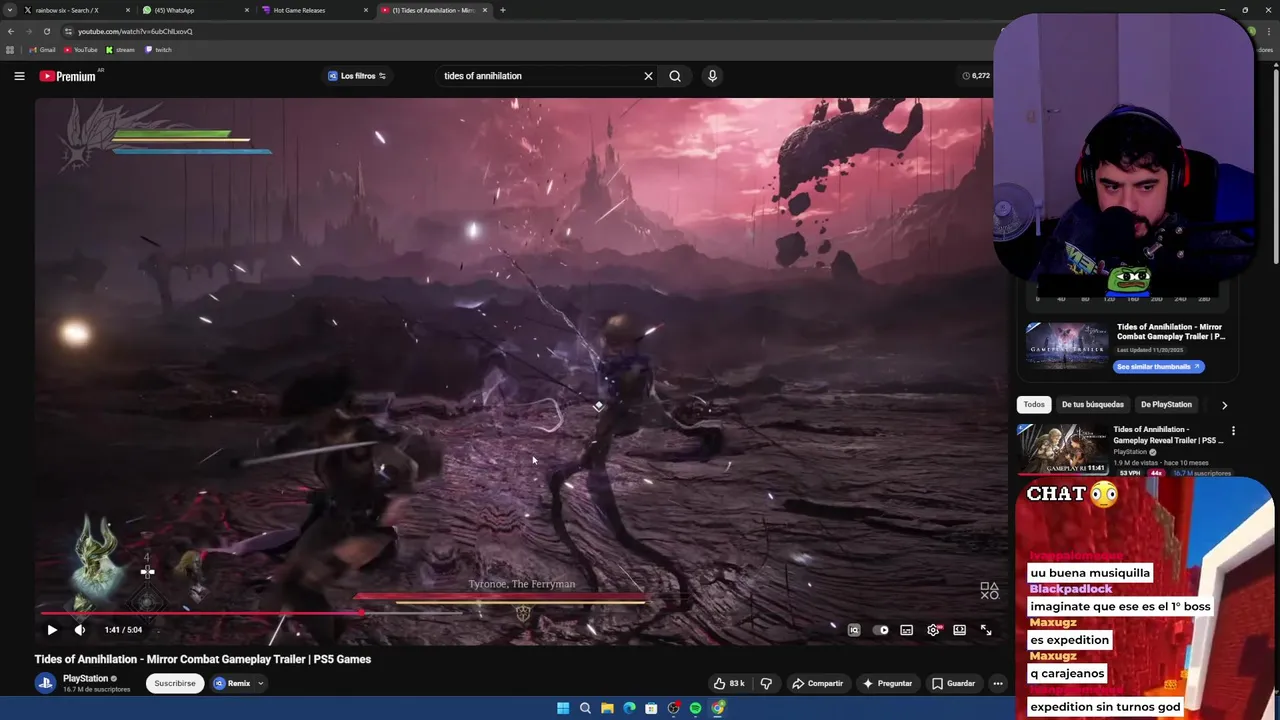
Task: Select the De tus búsquedas chip
Action: click(1093, 404)
